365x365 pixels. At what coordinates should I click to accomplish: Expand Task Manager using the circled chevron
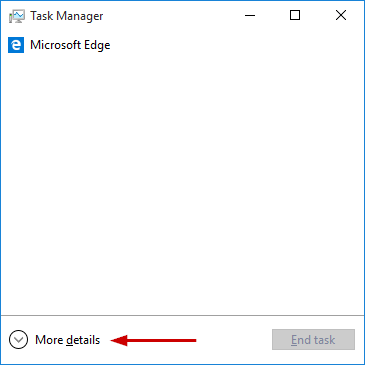[18, 340]
